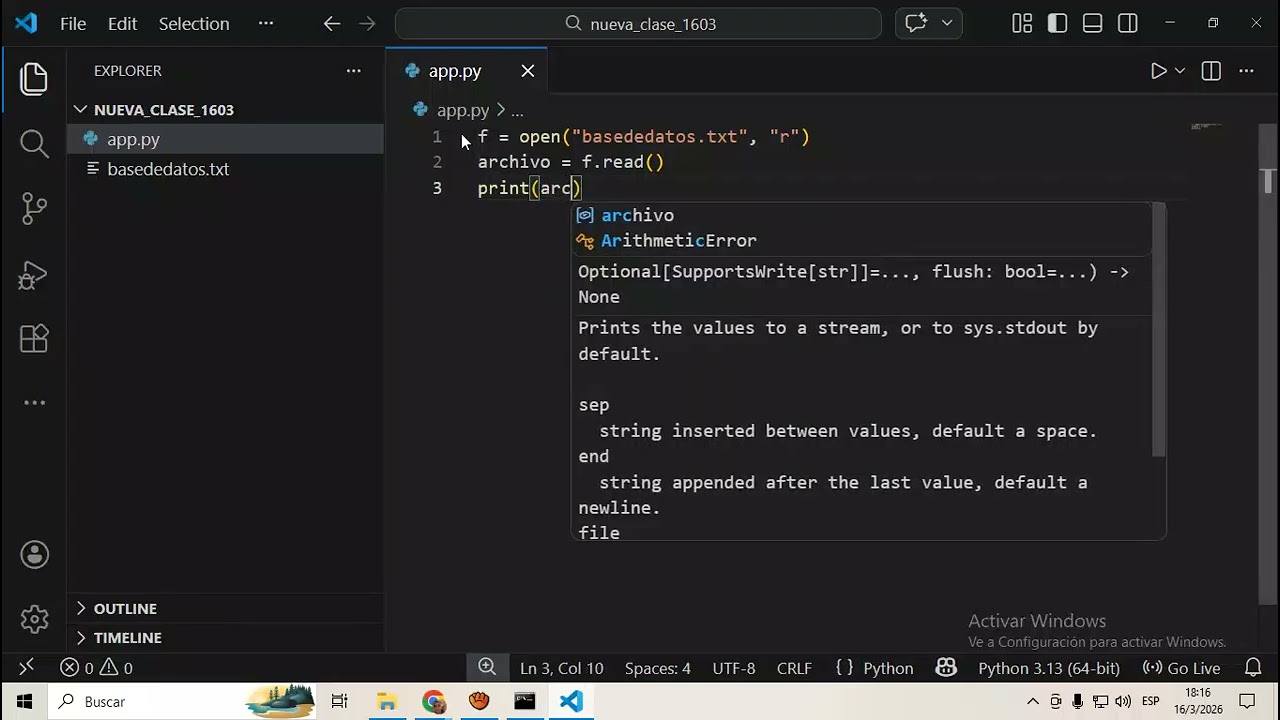The width and height of the screenshot is (1280, 720).
Task: Click the command center search box
Action: pos(638,24)
